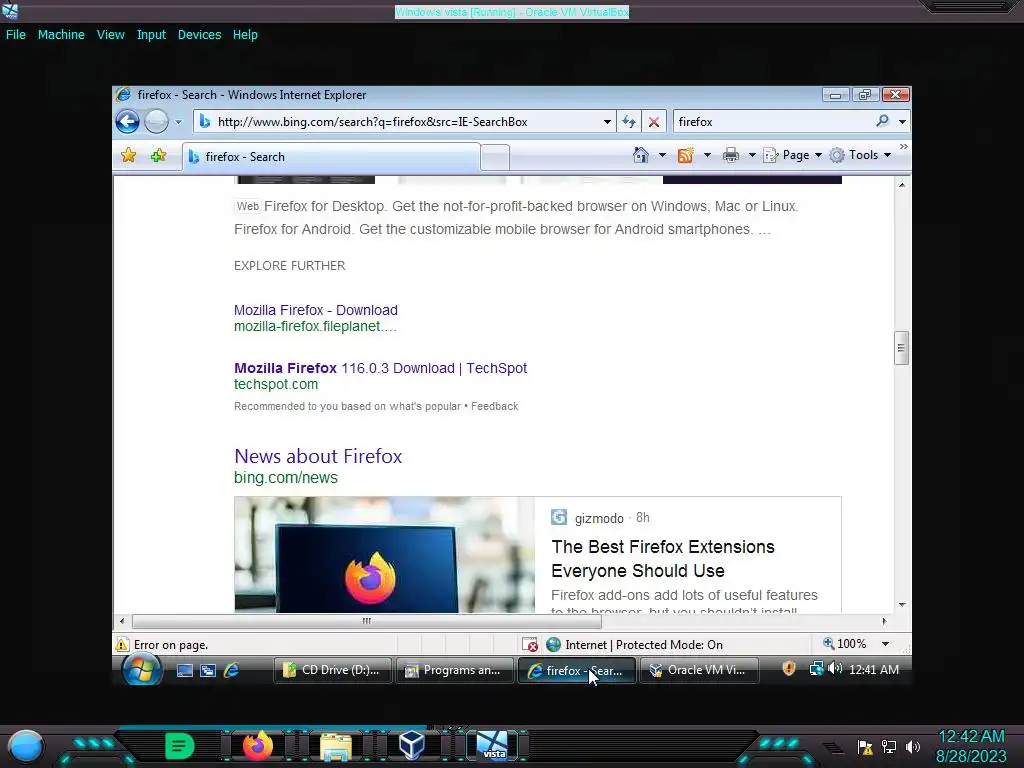Click the IE Forward navigation arrow
The width and height of the screenshot is (1024, 768).
click(156, 121)
